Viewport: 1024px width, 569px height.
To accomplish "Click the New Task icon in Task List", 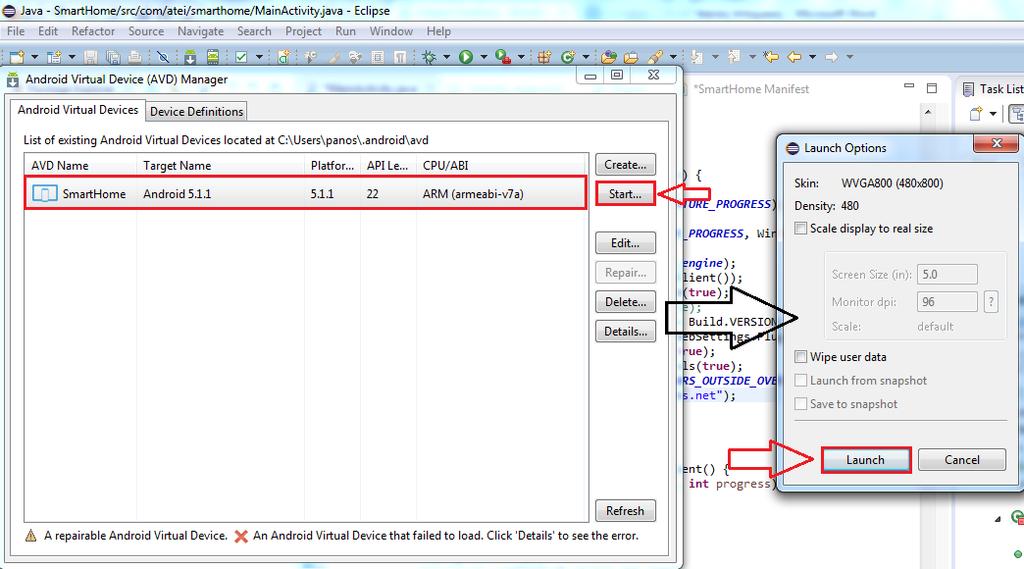I will coord(976,114).
